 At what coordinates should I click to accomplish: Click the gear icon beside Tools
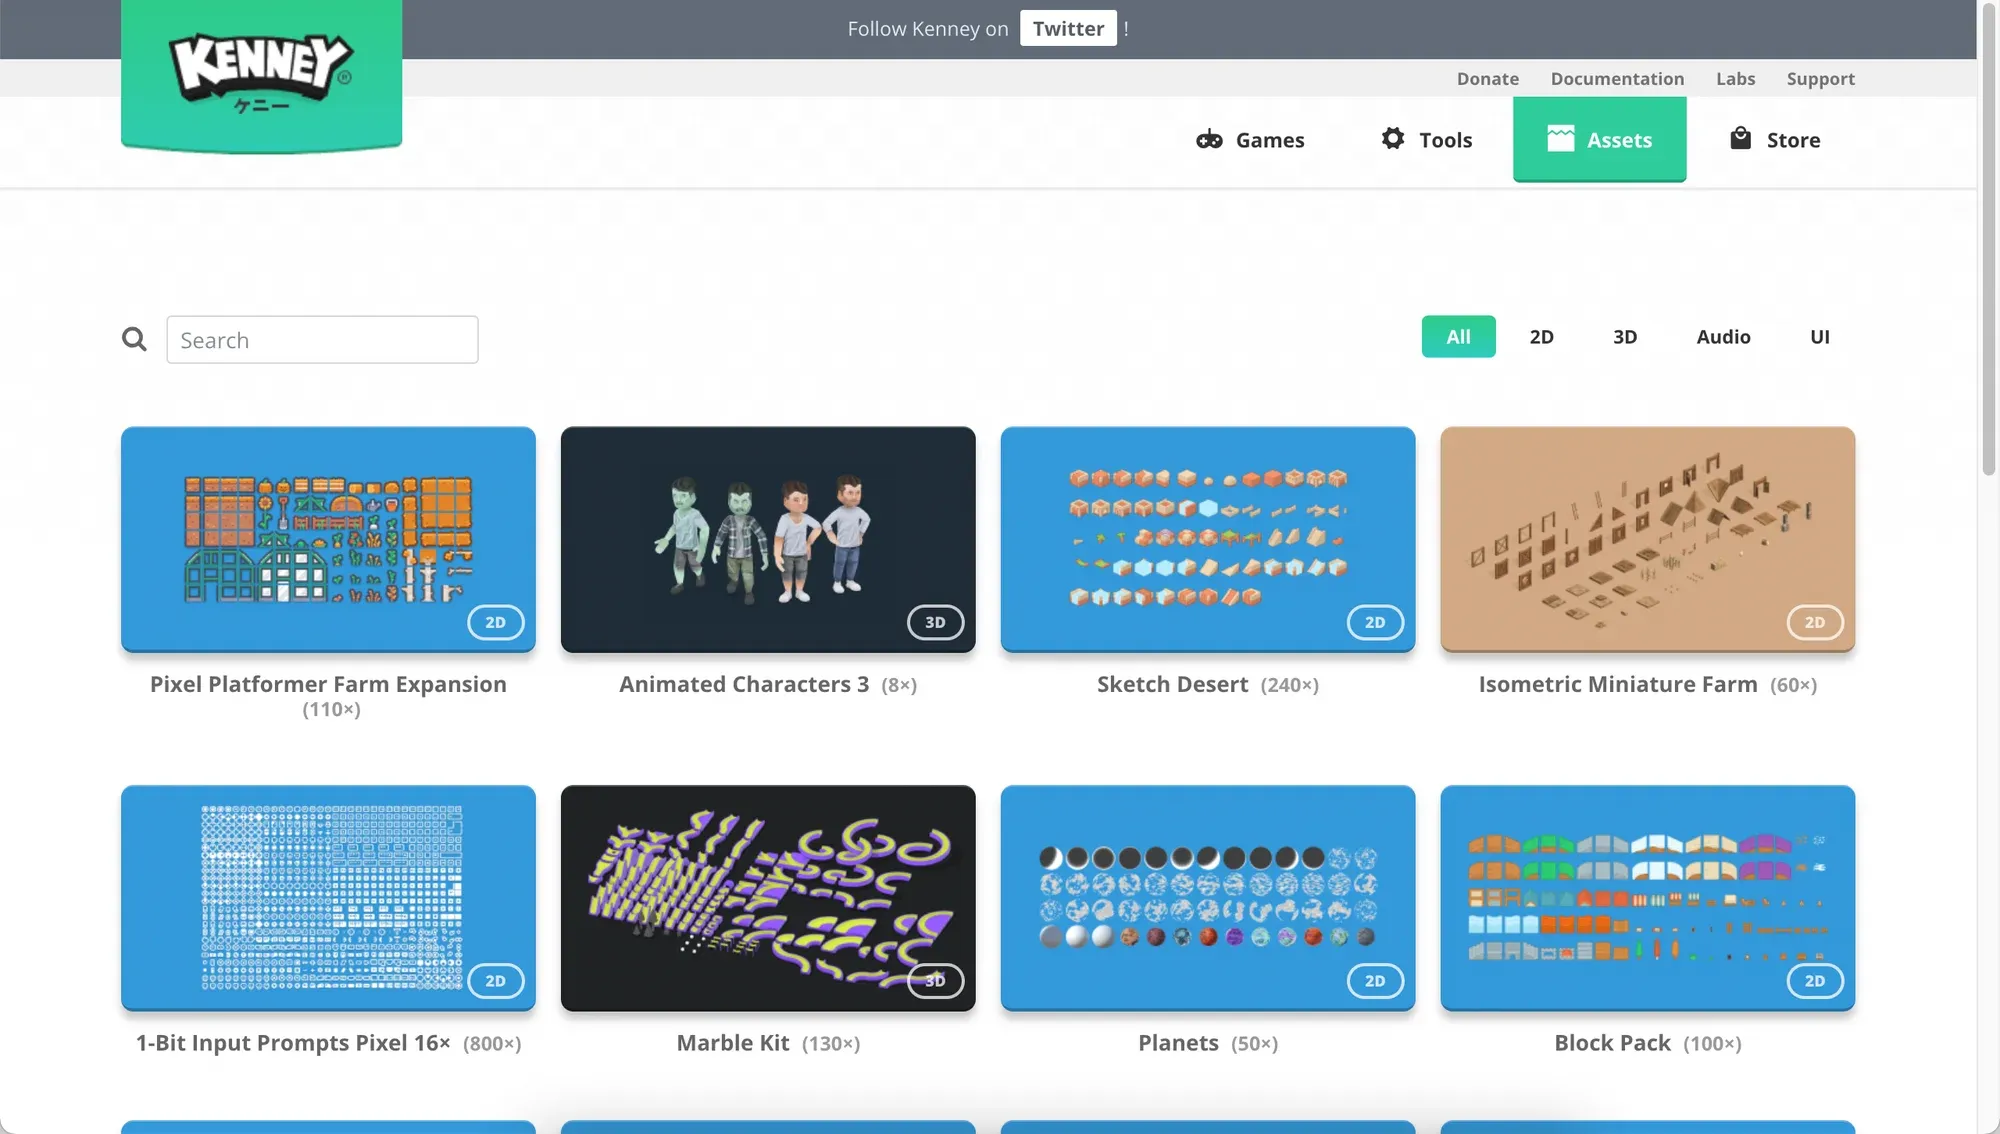(x=1393, y=139)
